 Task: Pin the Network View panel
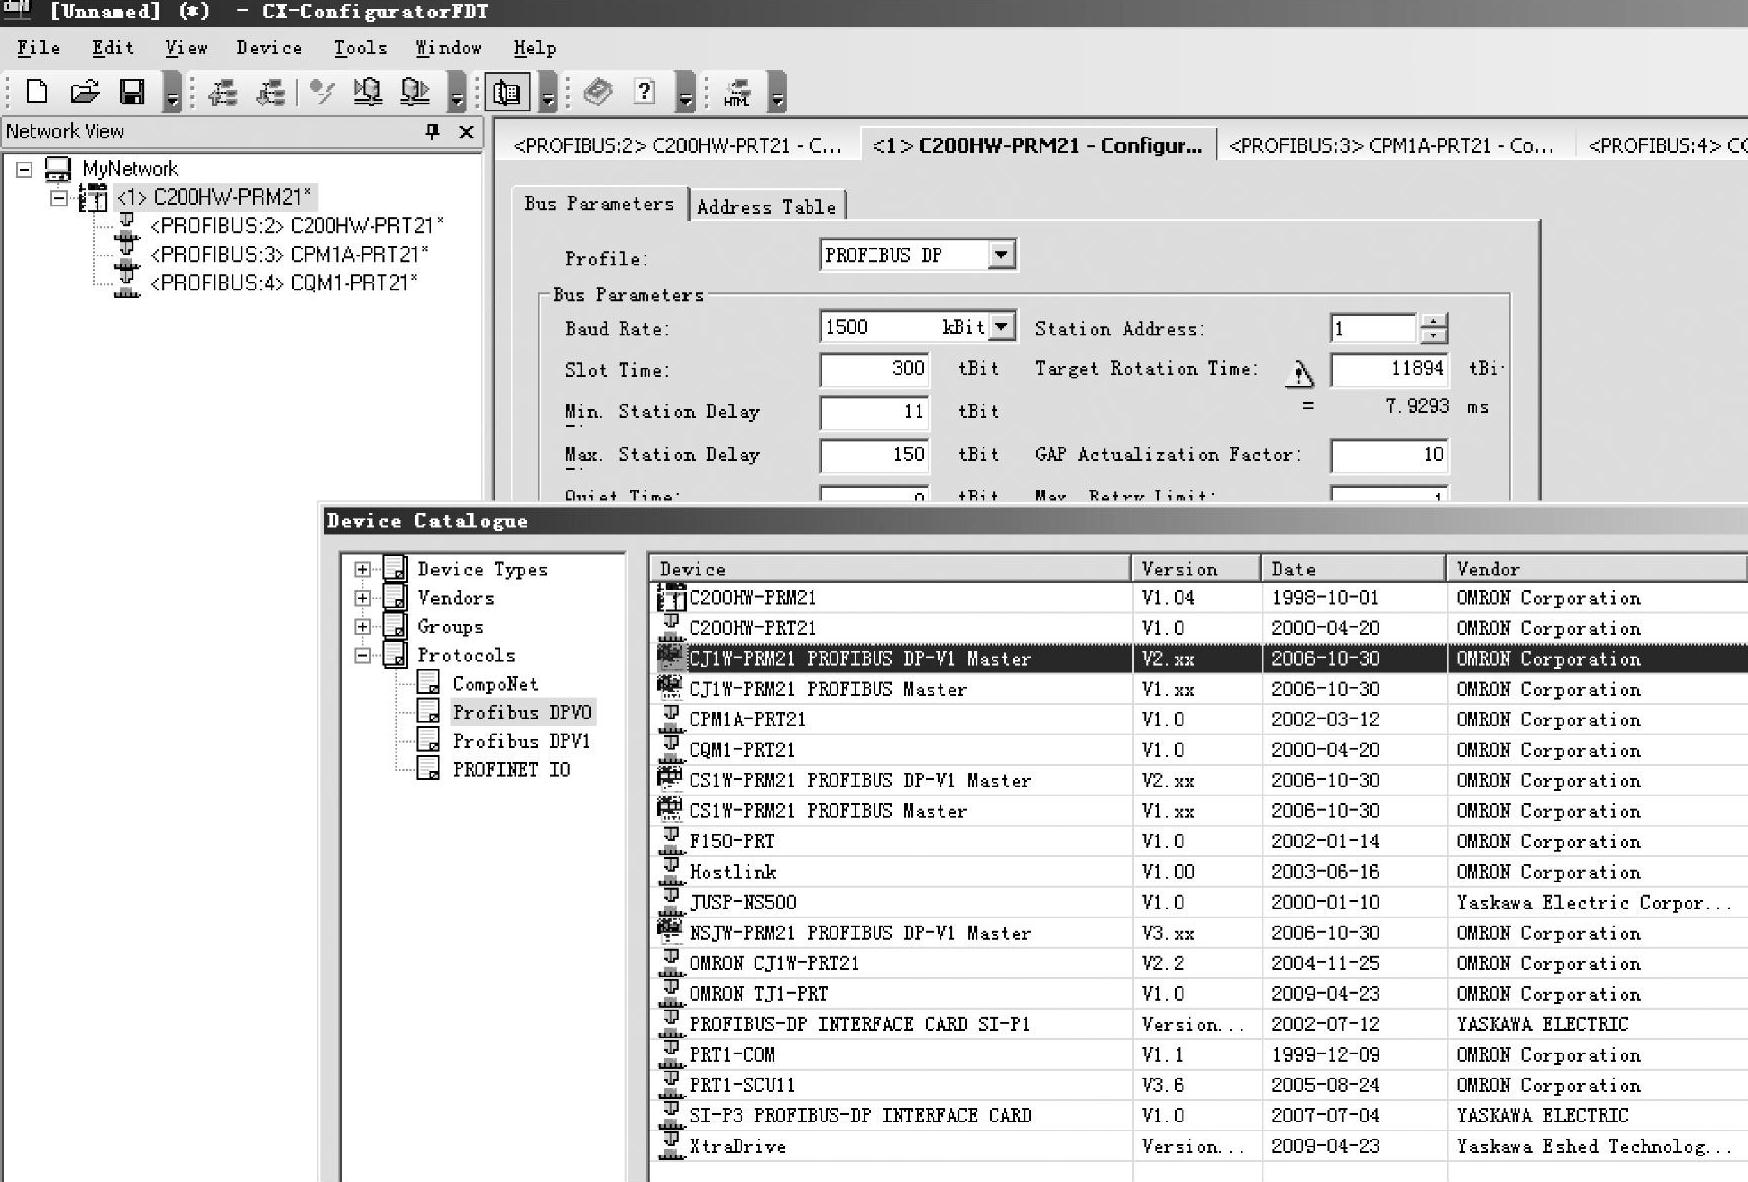coord(432,131)
